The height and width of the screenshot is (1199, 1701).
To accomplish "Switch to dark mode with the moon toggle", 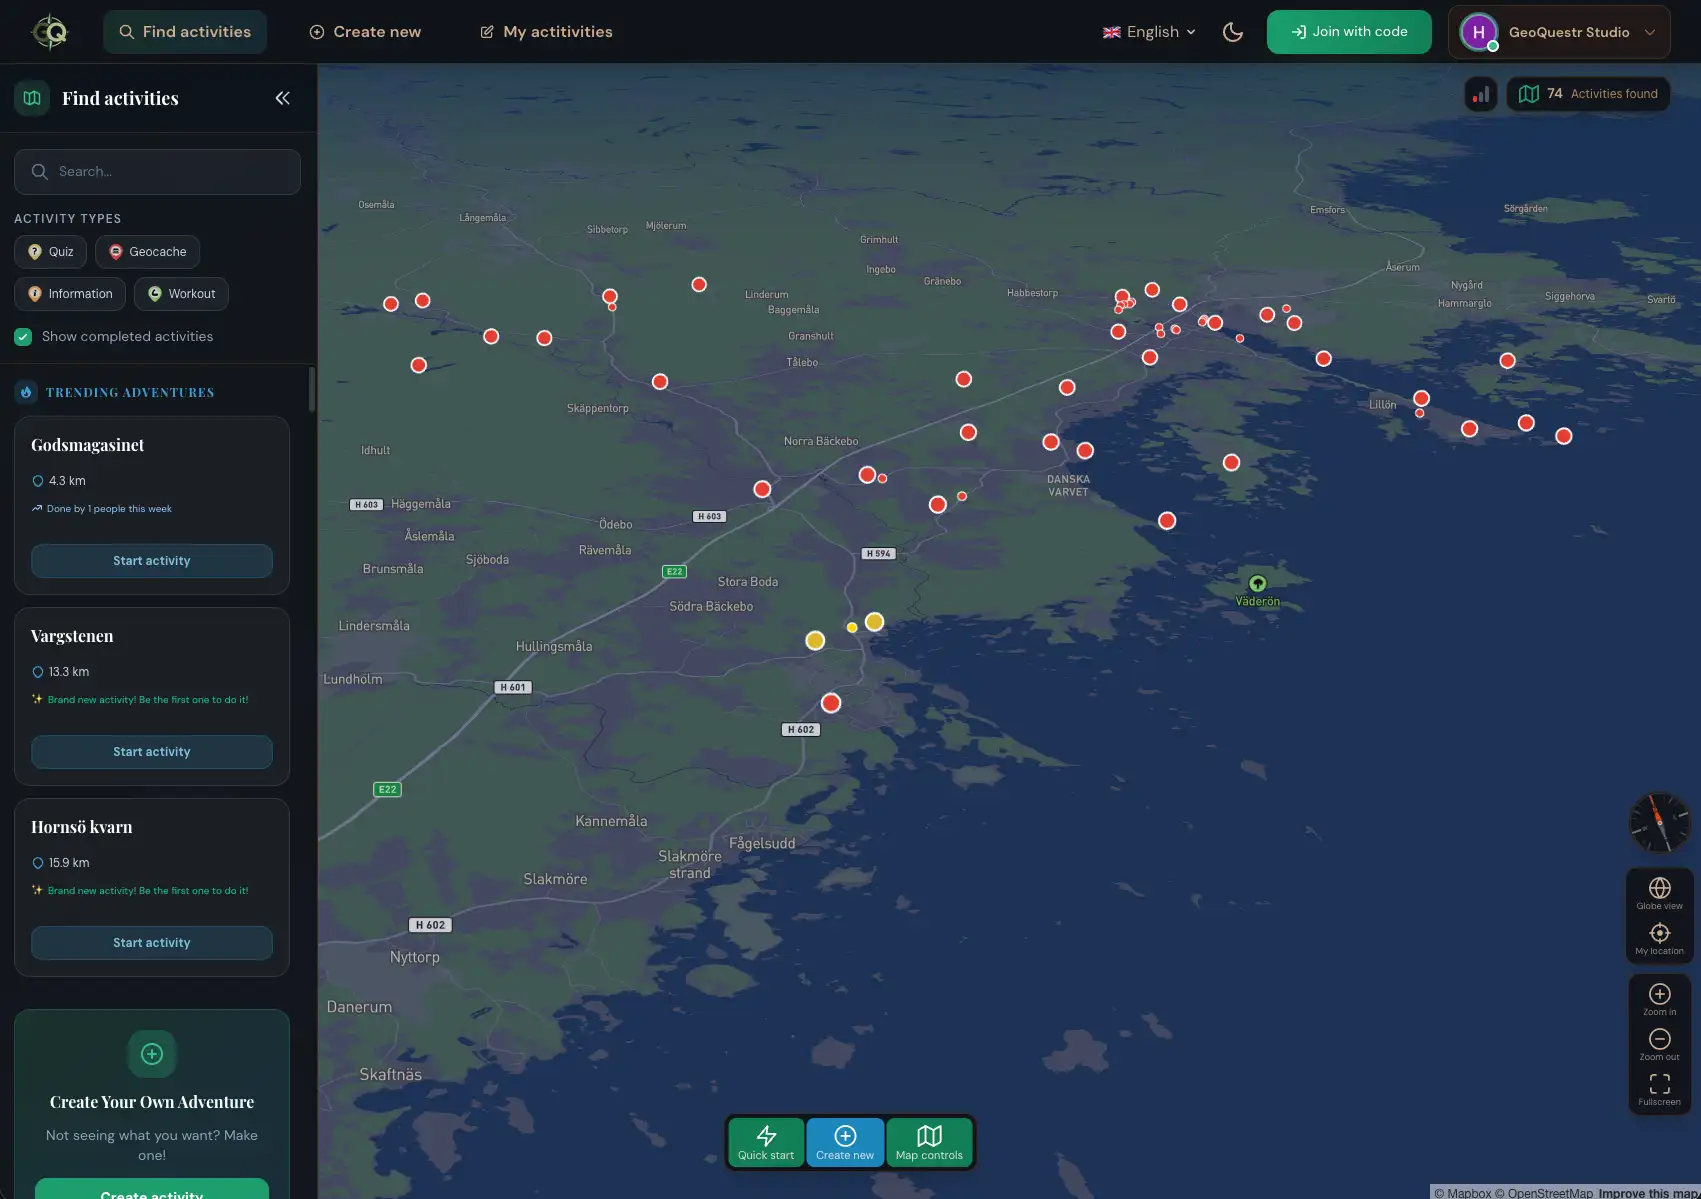I will pos(1233,31).
